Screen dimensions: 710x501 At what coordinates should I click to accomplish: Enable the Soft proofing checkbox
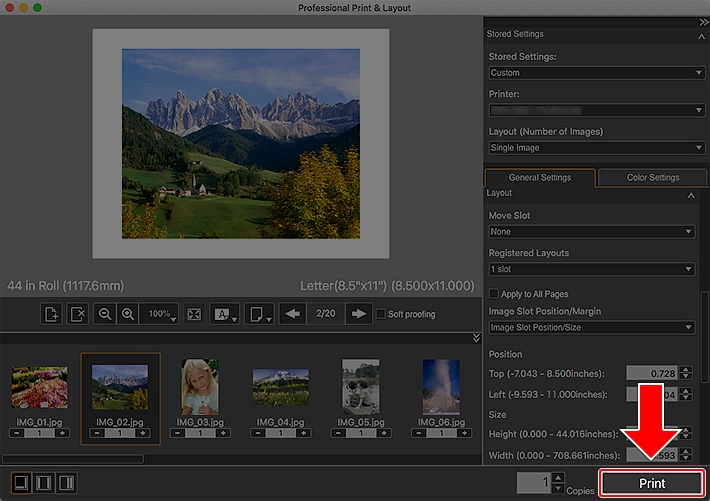[381, 314]
